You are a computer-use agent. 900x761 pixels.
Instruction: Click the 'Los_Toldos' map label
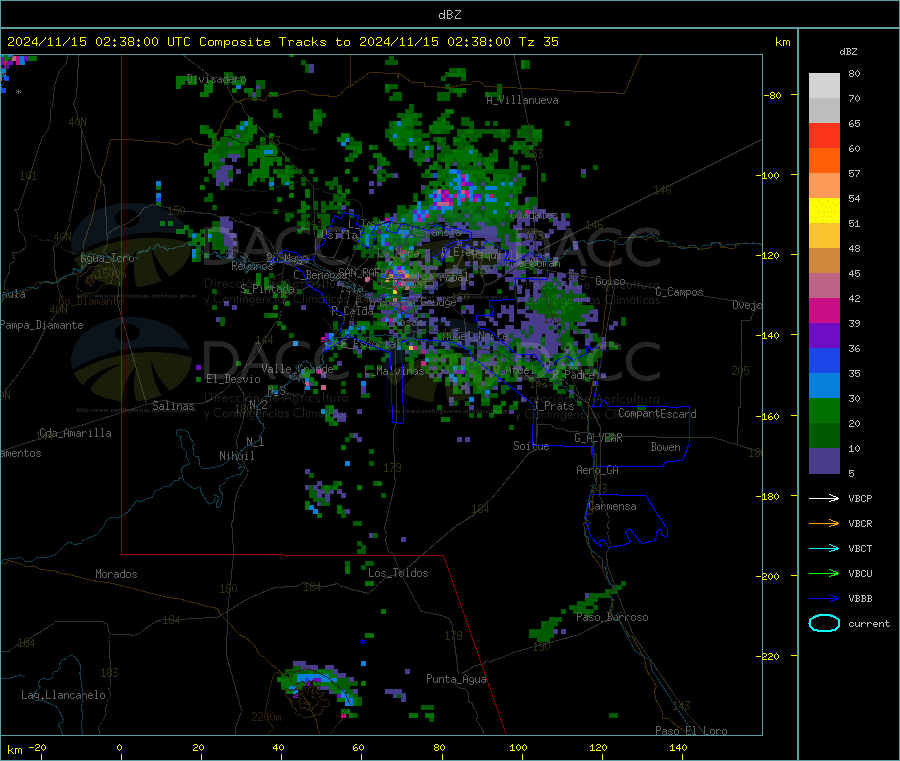(x=398, y=573)
